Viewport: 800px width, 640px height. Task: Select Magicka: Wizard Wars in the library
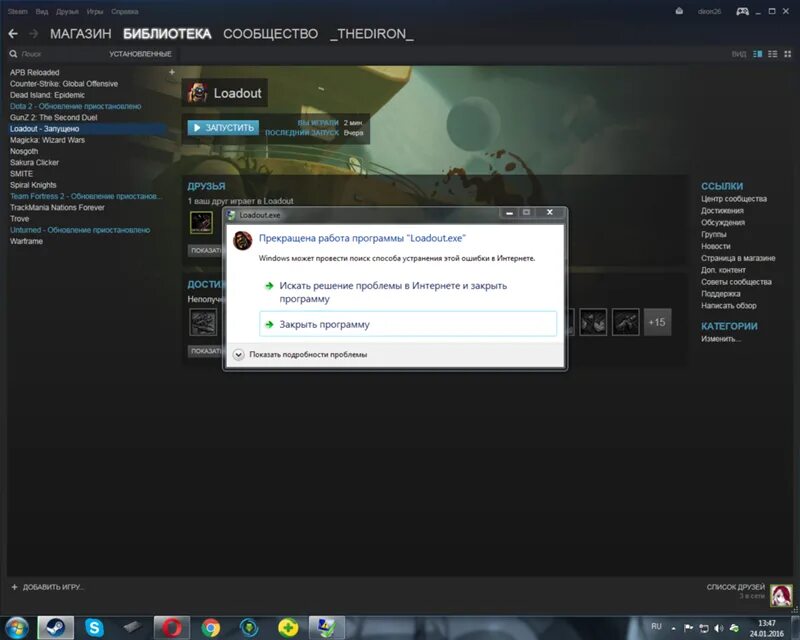coord(47,140)
